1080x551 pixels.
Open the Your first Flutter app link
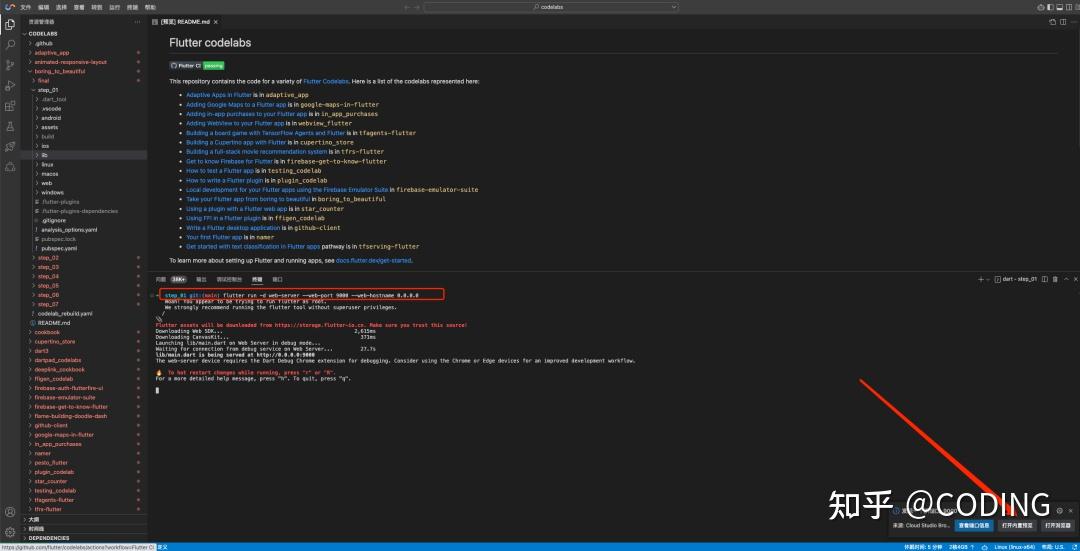point(214,237)
